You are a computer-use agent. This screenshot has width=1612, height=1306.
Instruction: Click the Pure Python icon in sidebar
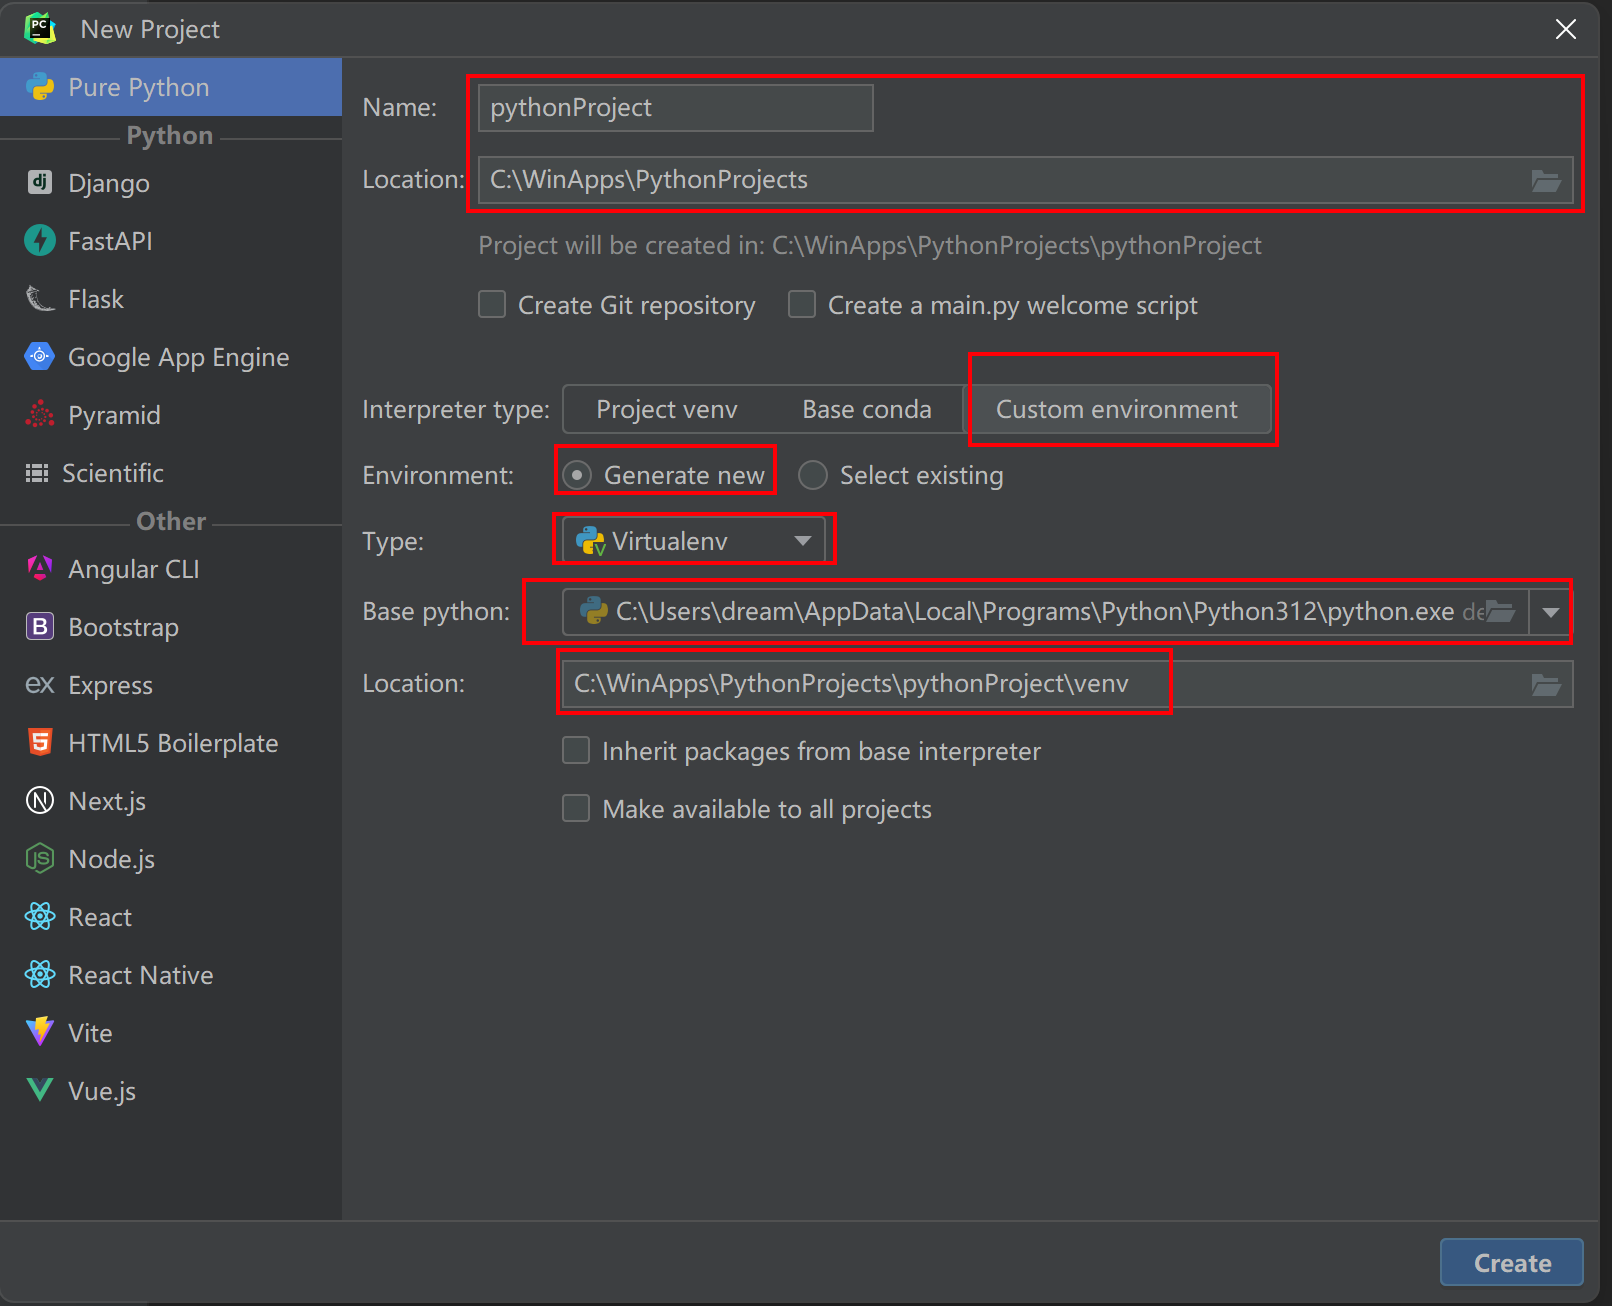click(x=40, y=87)
